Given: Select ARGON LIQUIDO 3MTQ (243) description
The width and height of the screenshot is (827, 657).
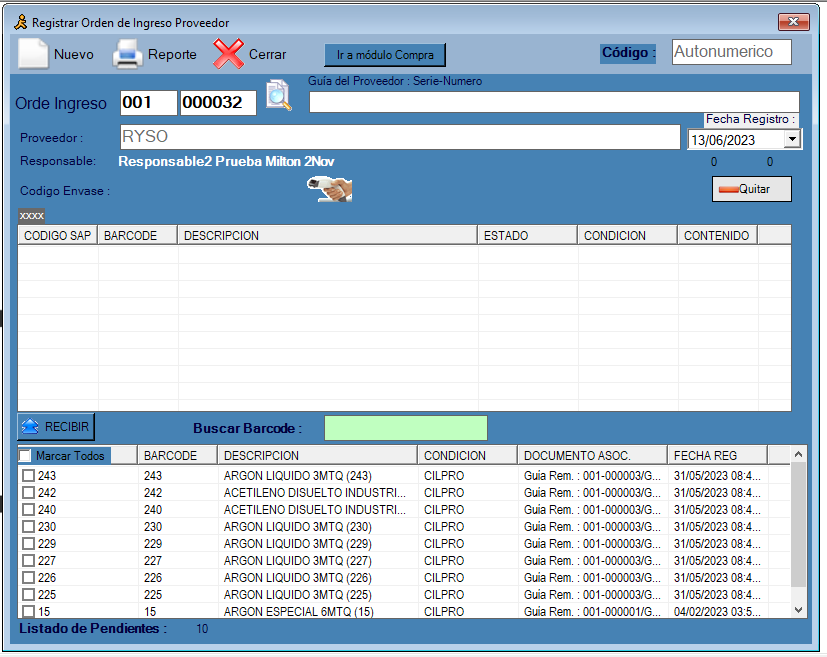Looking at the screenshot, I should 297,476.
